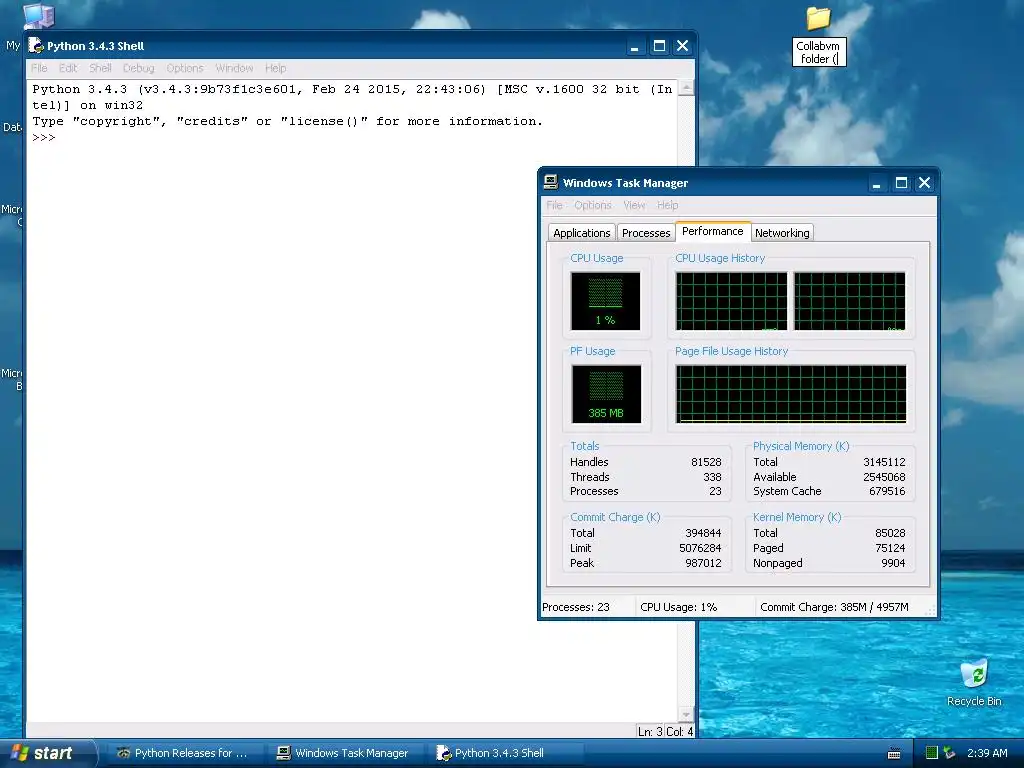The image size is (1024, 768).
Task: Open the Collabvm folder desktop icon
Action: point(818,18)
